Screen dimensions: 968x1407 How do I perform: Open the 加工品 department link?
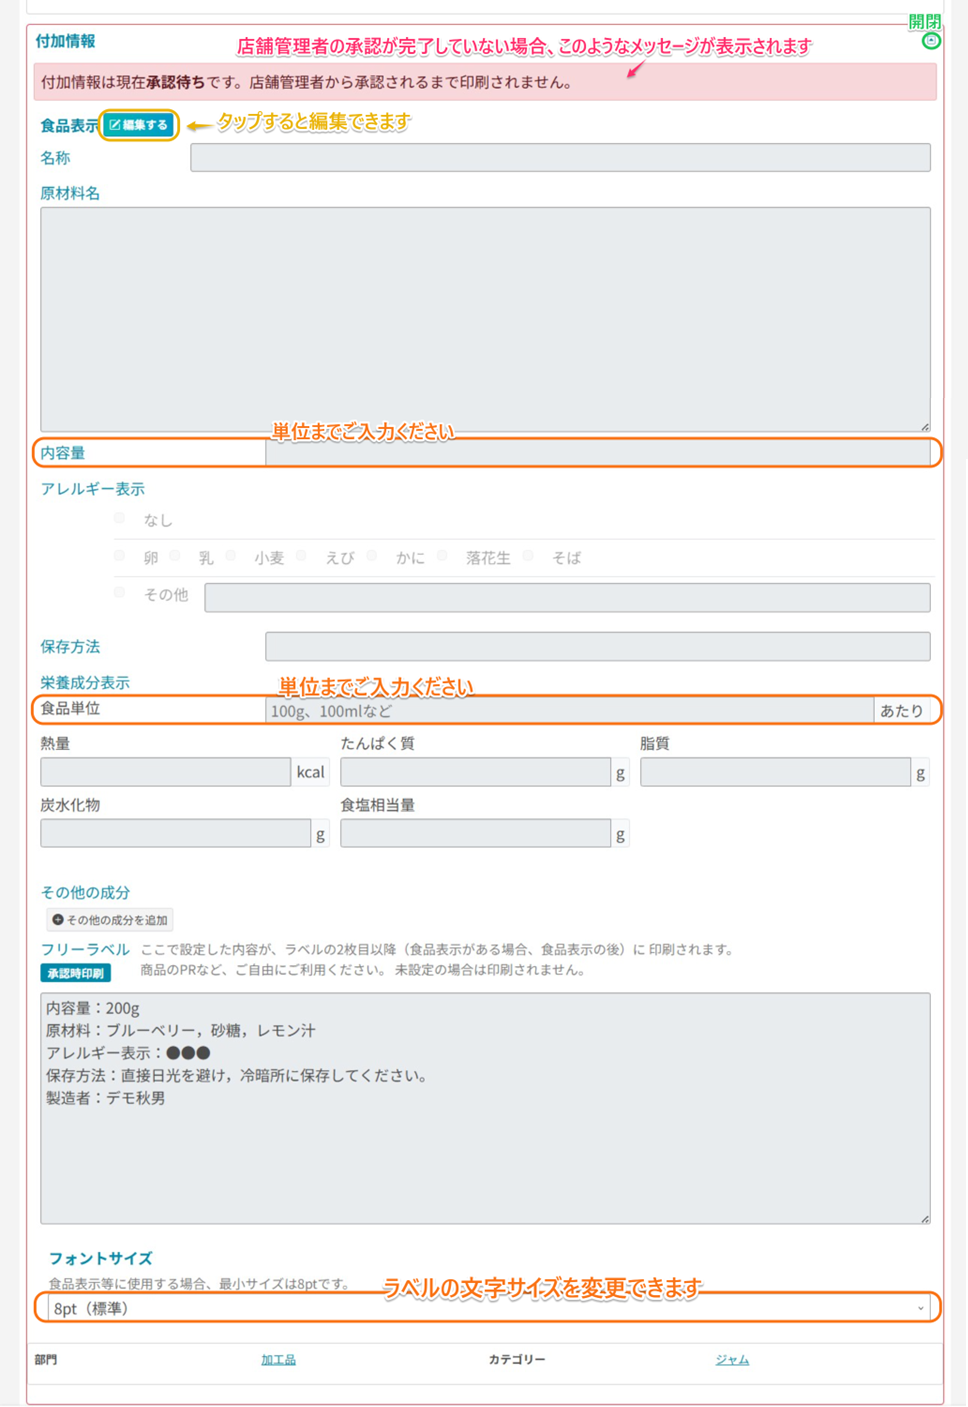[x=278, y=1360]
